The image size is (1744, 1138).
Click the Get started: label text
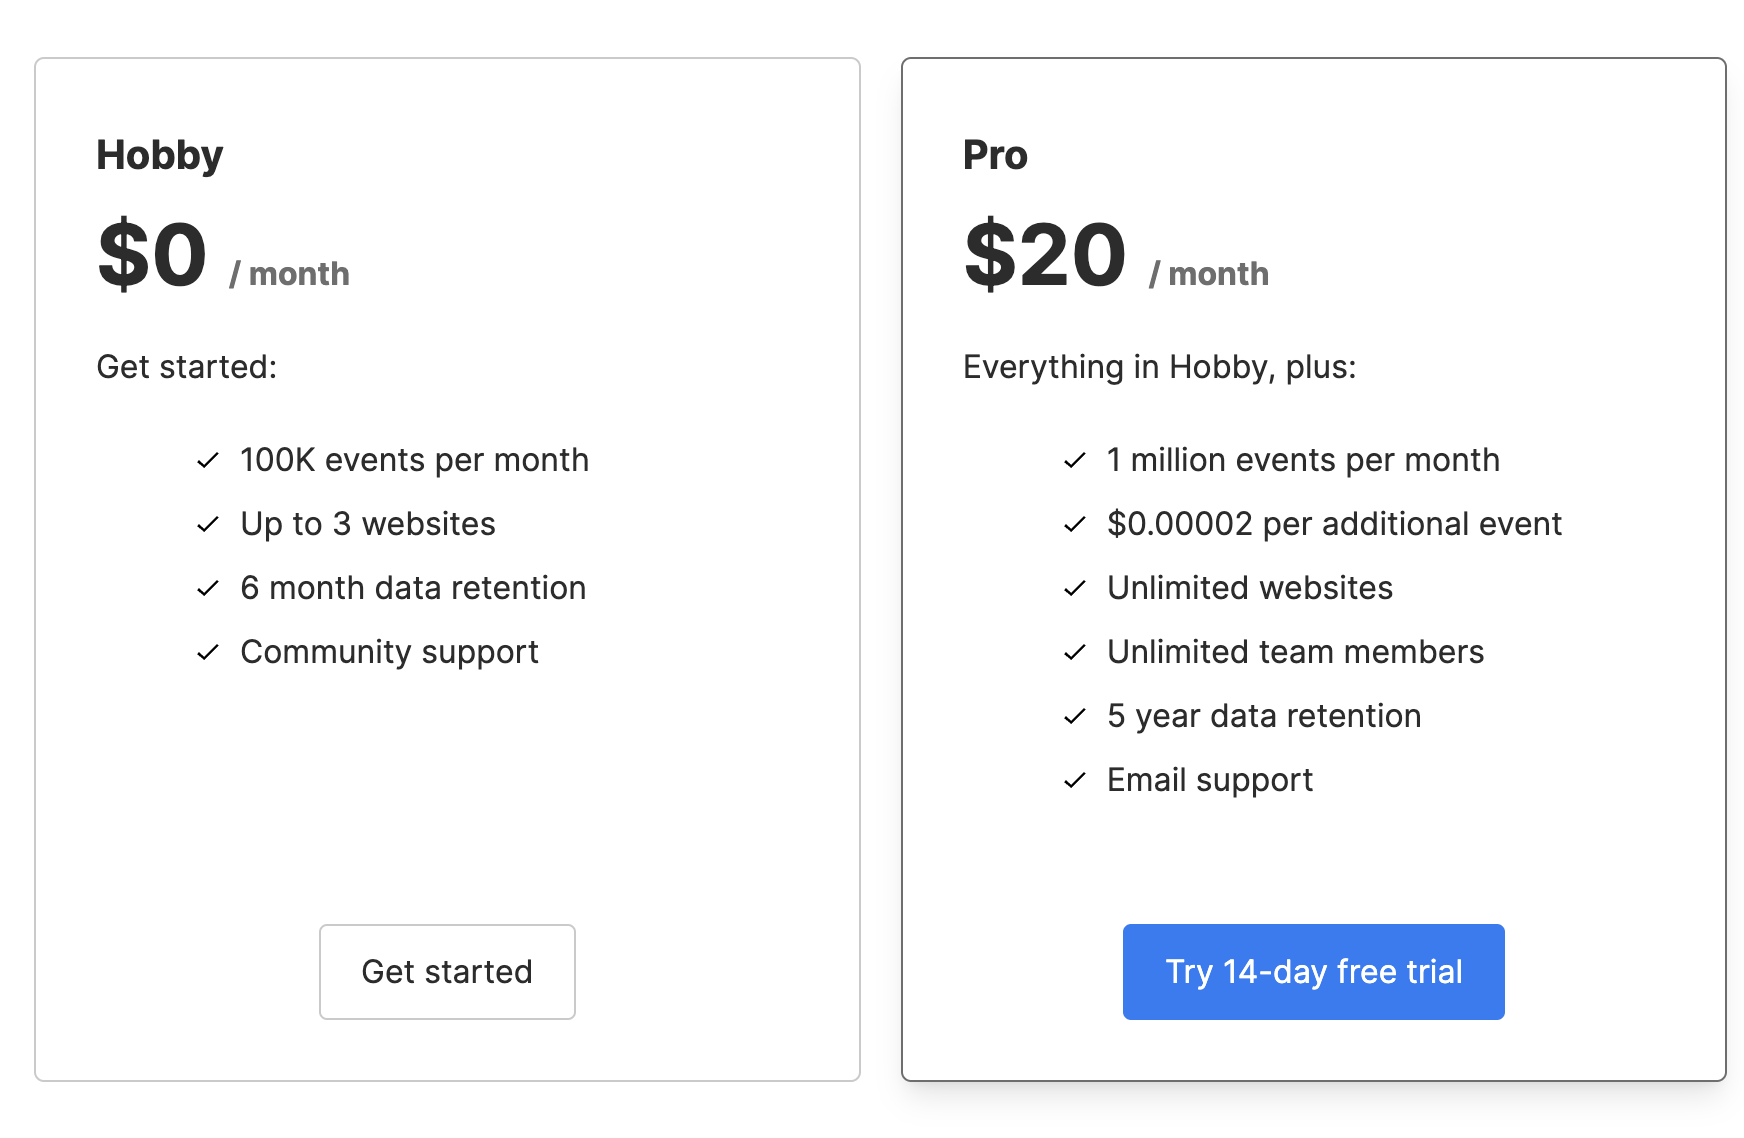click(x=186, y=367)
